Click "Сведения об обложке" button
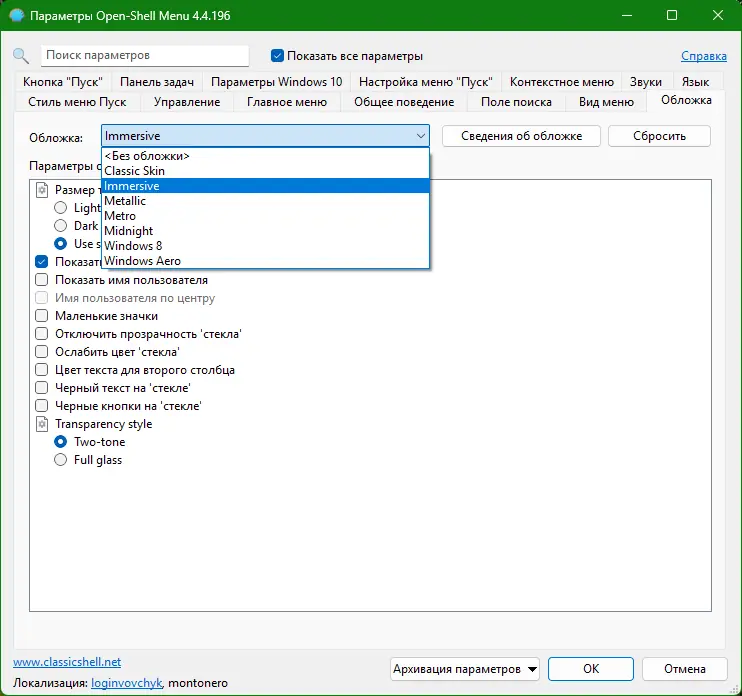This screenshot has height=696, width=742. (521, 136)
